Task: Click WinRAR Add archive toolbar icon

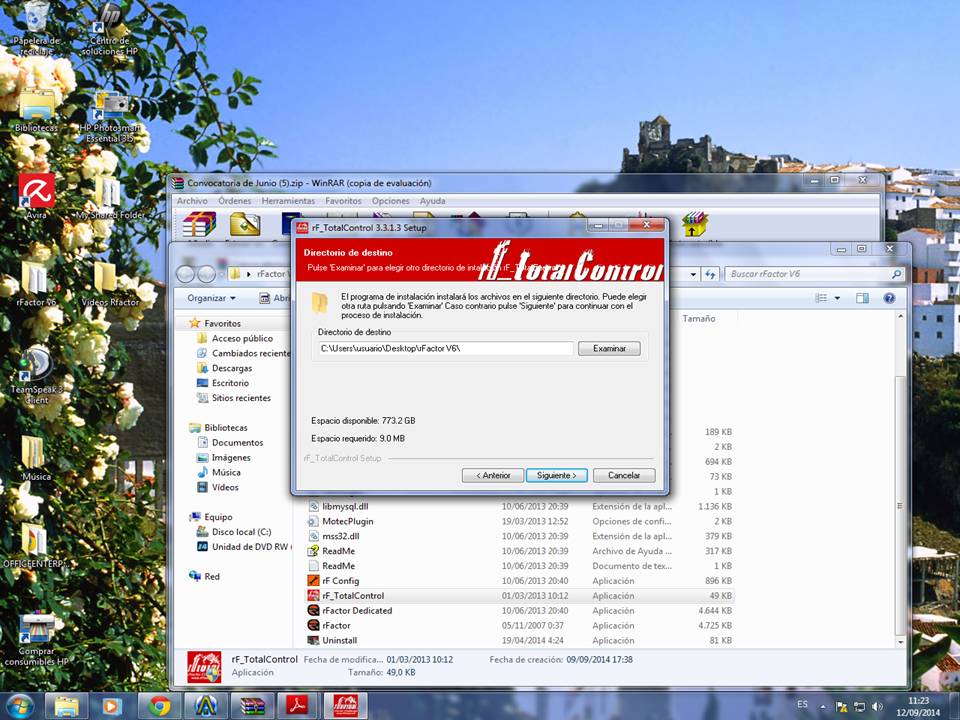Action: coord(200,225)
